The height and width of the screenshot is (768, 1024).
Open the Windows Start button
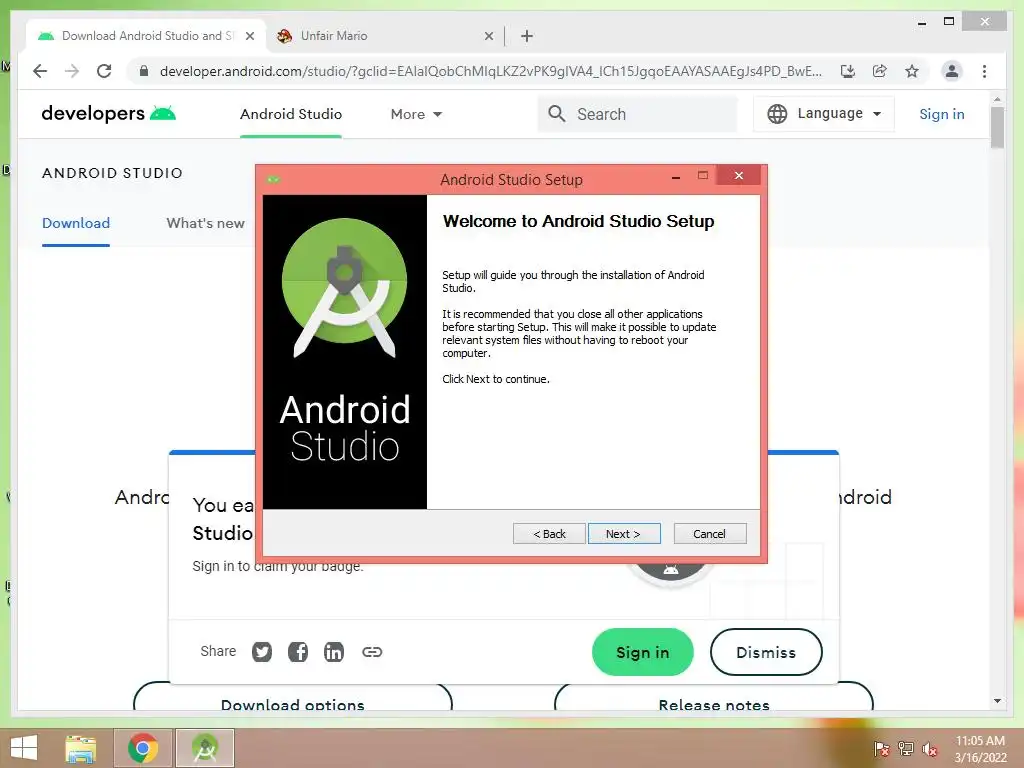pyautogui.click(x=24, y=748)
